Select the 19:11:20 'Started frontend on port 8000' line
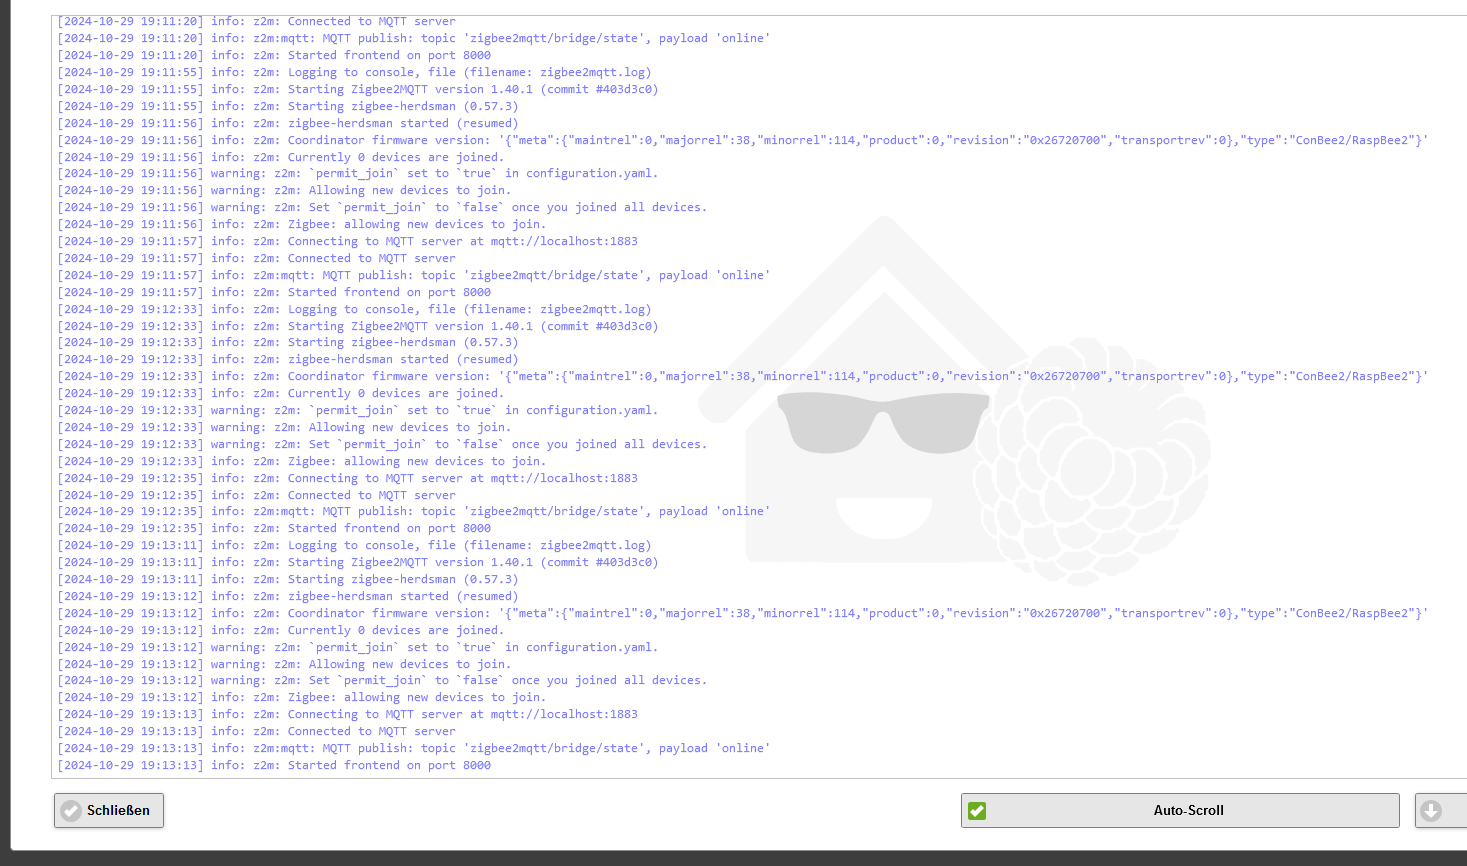Viewport: 1467px width, 866px height. pos(274,55)
